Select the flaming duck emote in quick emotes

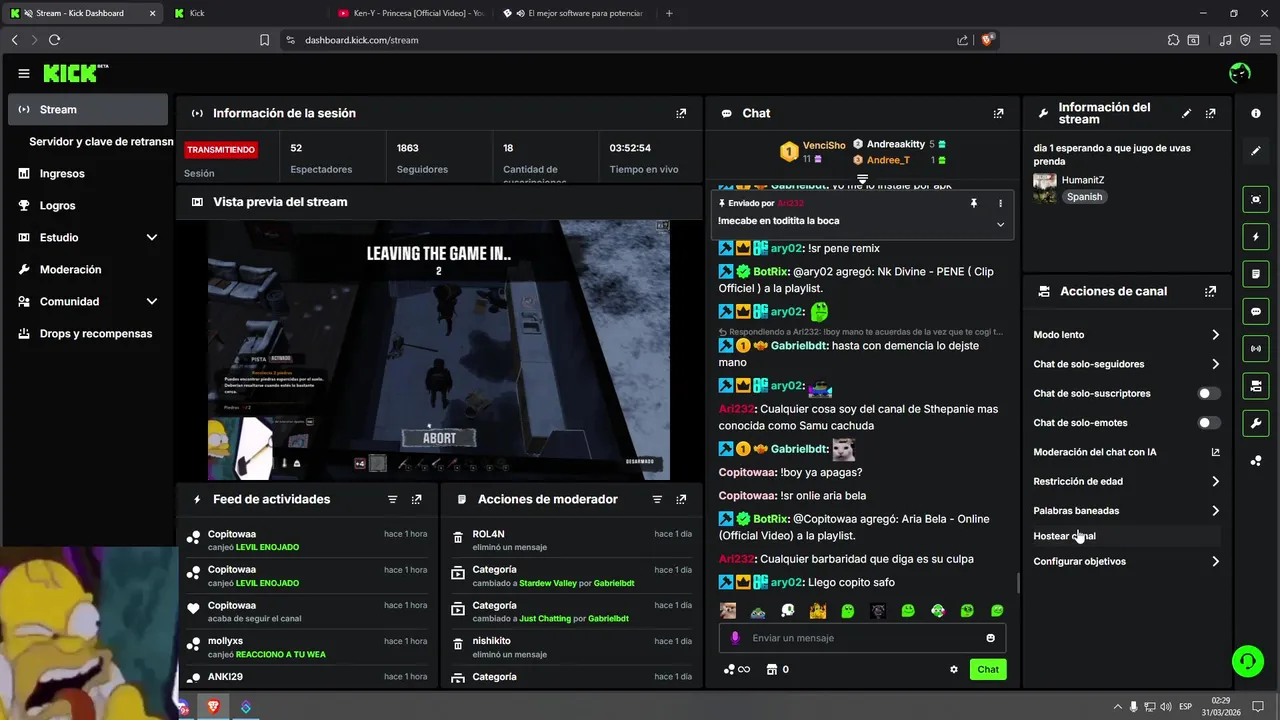pos(818,611)
